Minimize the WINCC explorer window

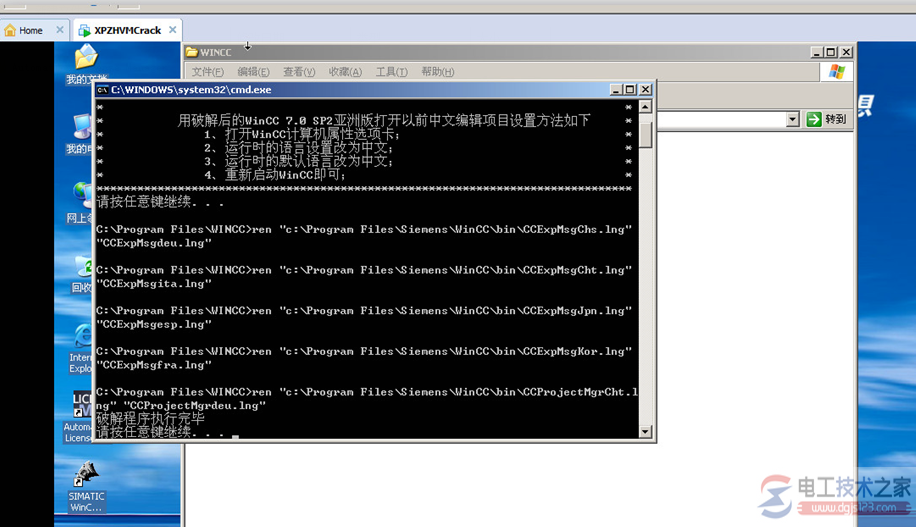click(x=817, y=52)
